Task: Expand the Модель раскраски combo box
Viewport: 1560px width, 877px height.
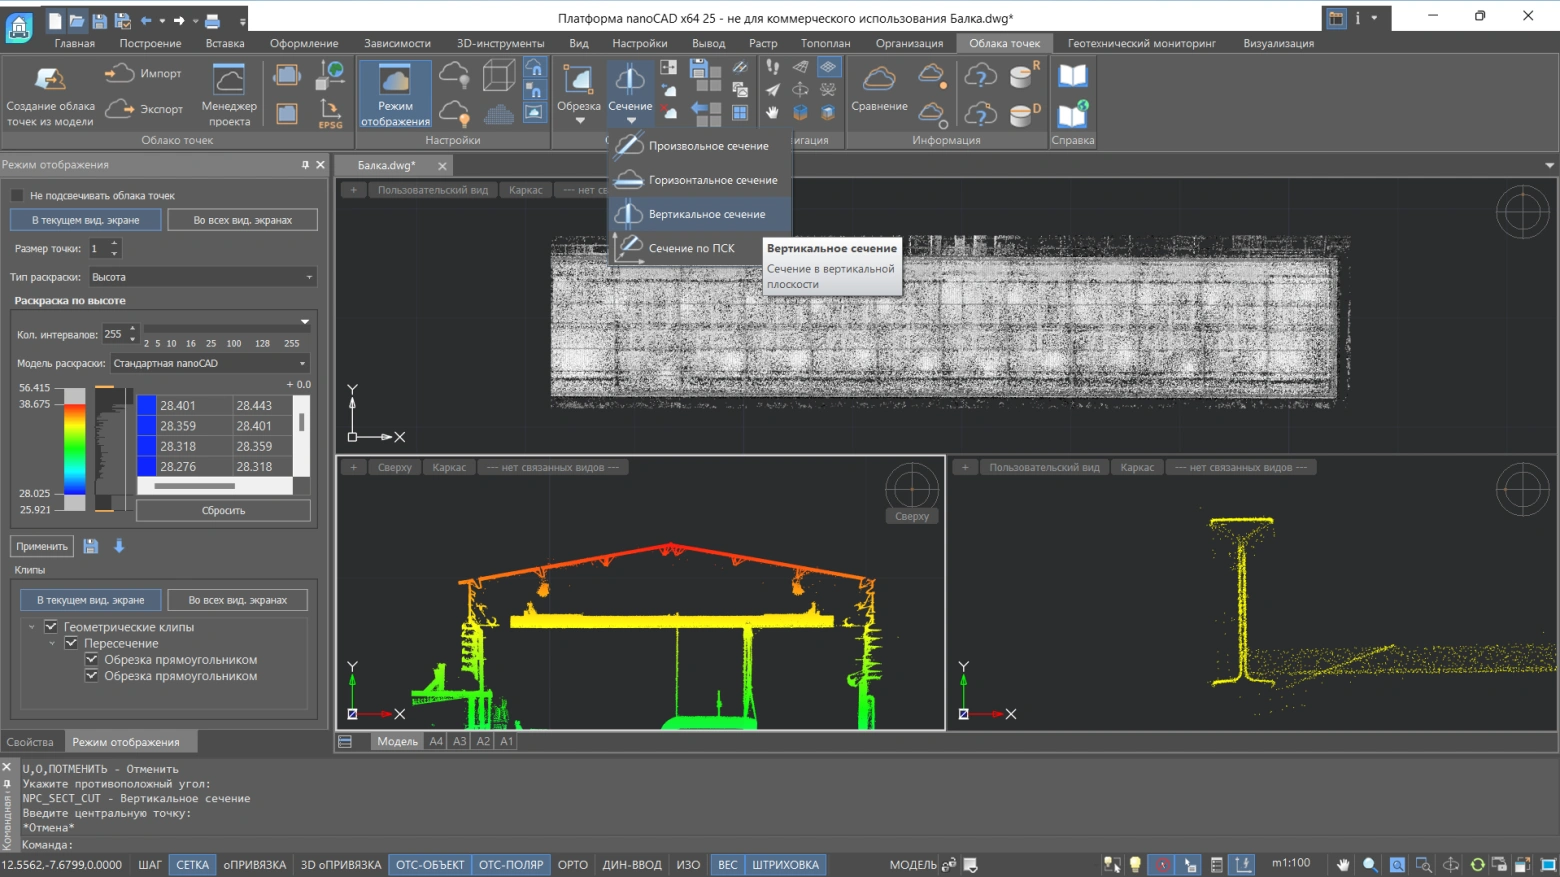Action: (x=209, y=364)
